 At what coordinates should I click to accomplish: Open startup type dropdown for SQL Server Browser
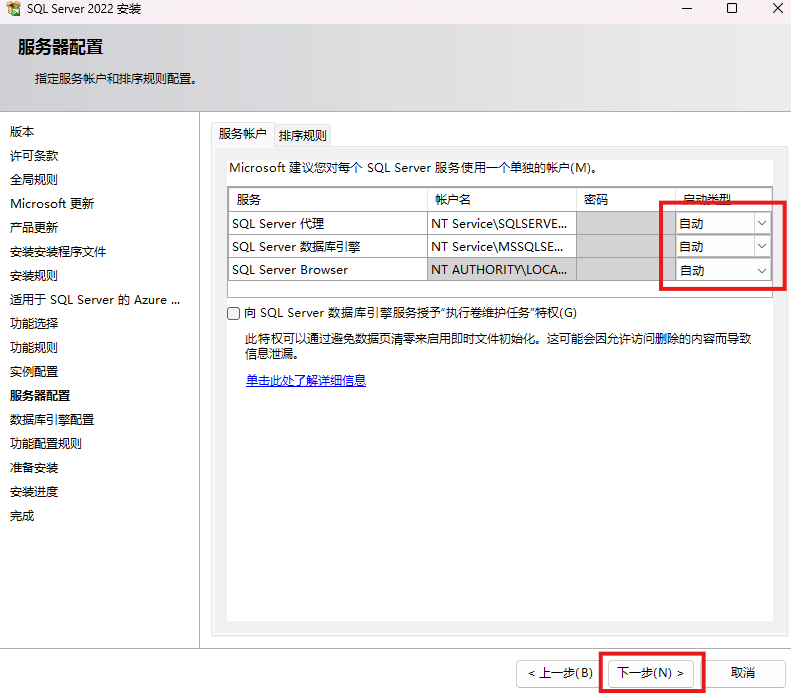761,270
